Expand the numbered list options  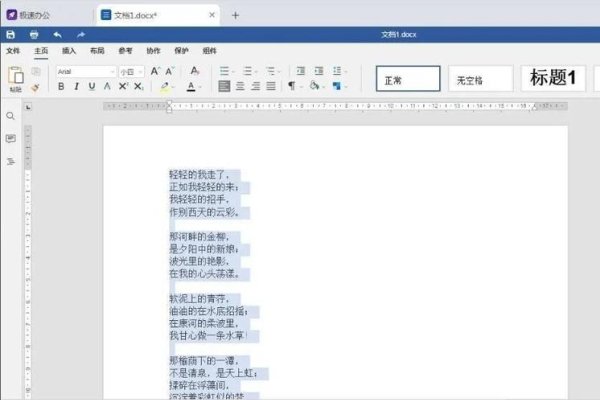256,72
